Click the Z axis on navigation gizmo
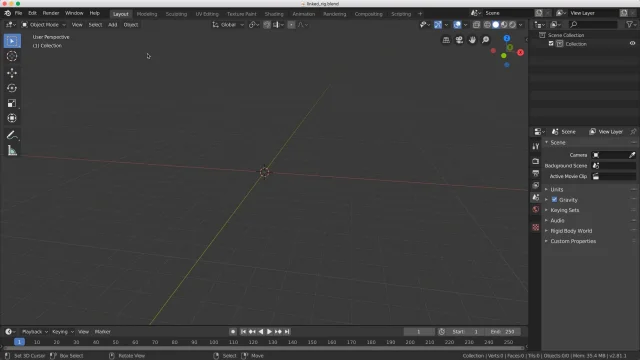Image resolution: width=640 pixels, height=360 pixels. [507, 38]
